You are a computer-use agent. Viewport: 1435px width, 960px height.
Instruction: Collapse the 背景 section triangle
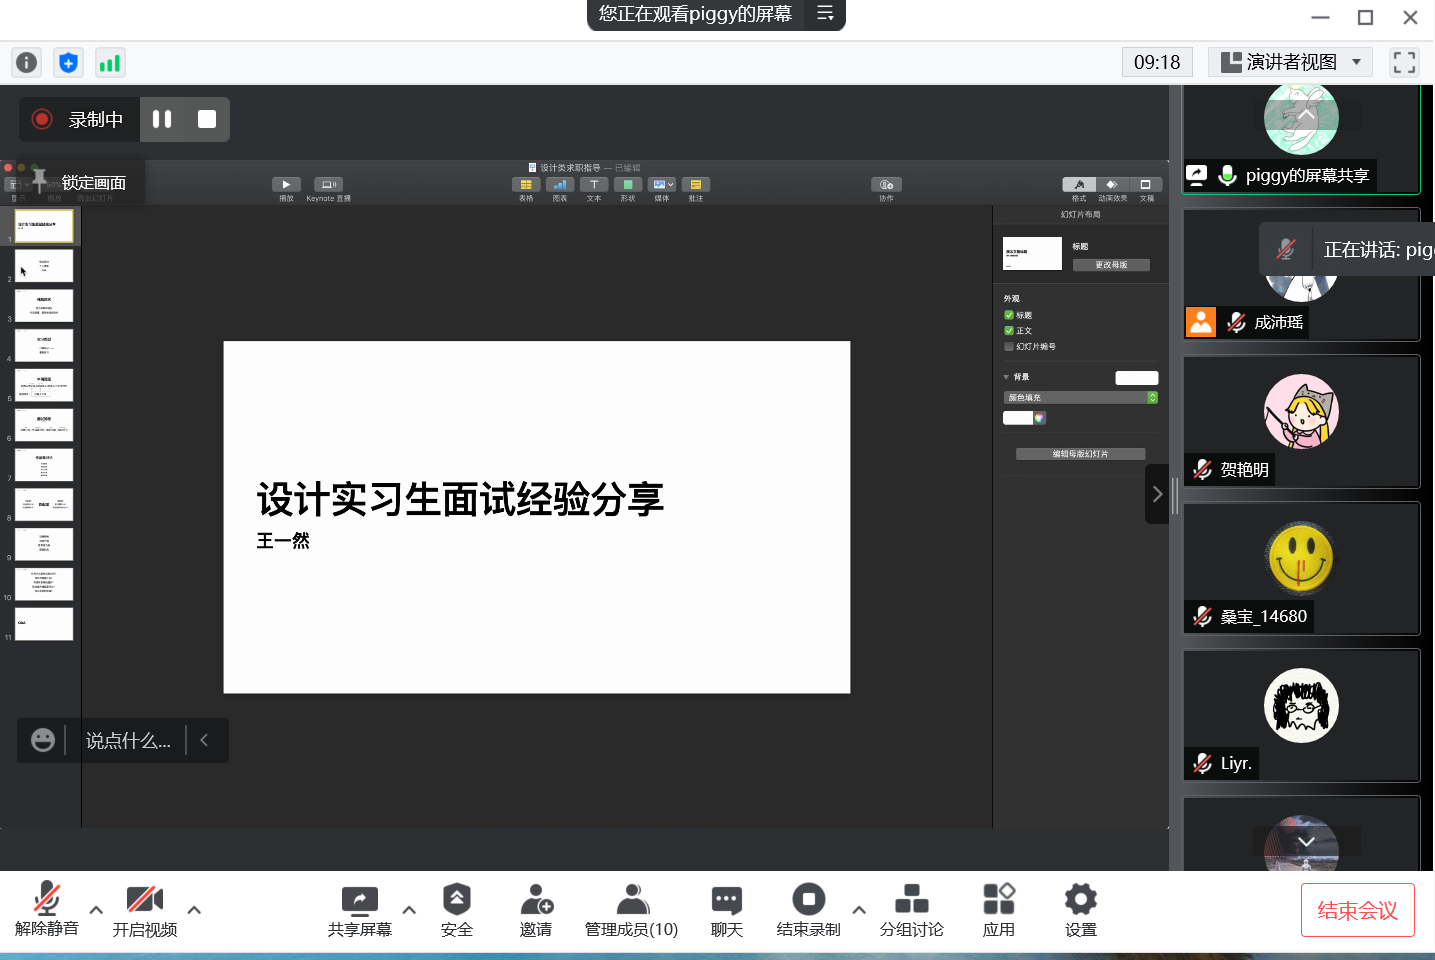(x=1006, y=376)
